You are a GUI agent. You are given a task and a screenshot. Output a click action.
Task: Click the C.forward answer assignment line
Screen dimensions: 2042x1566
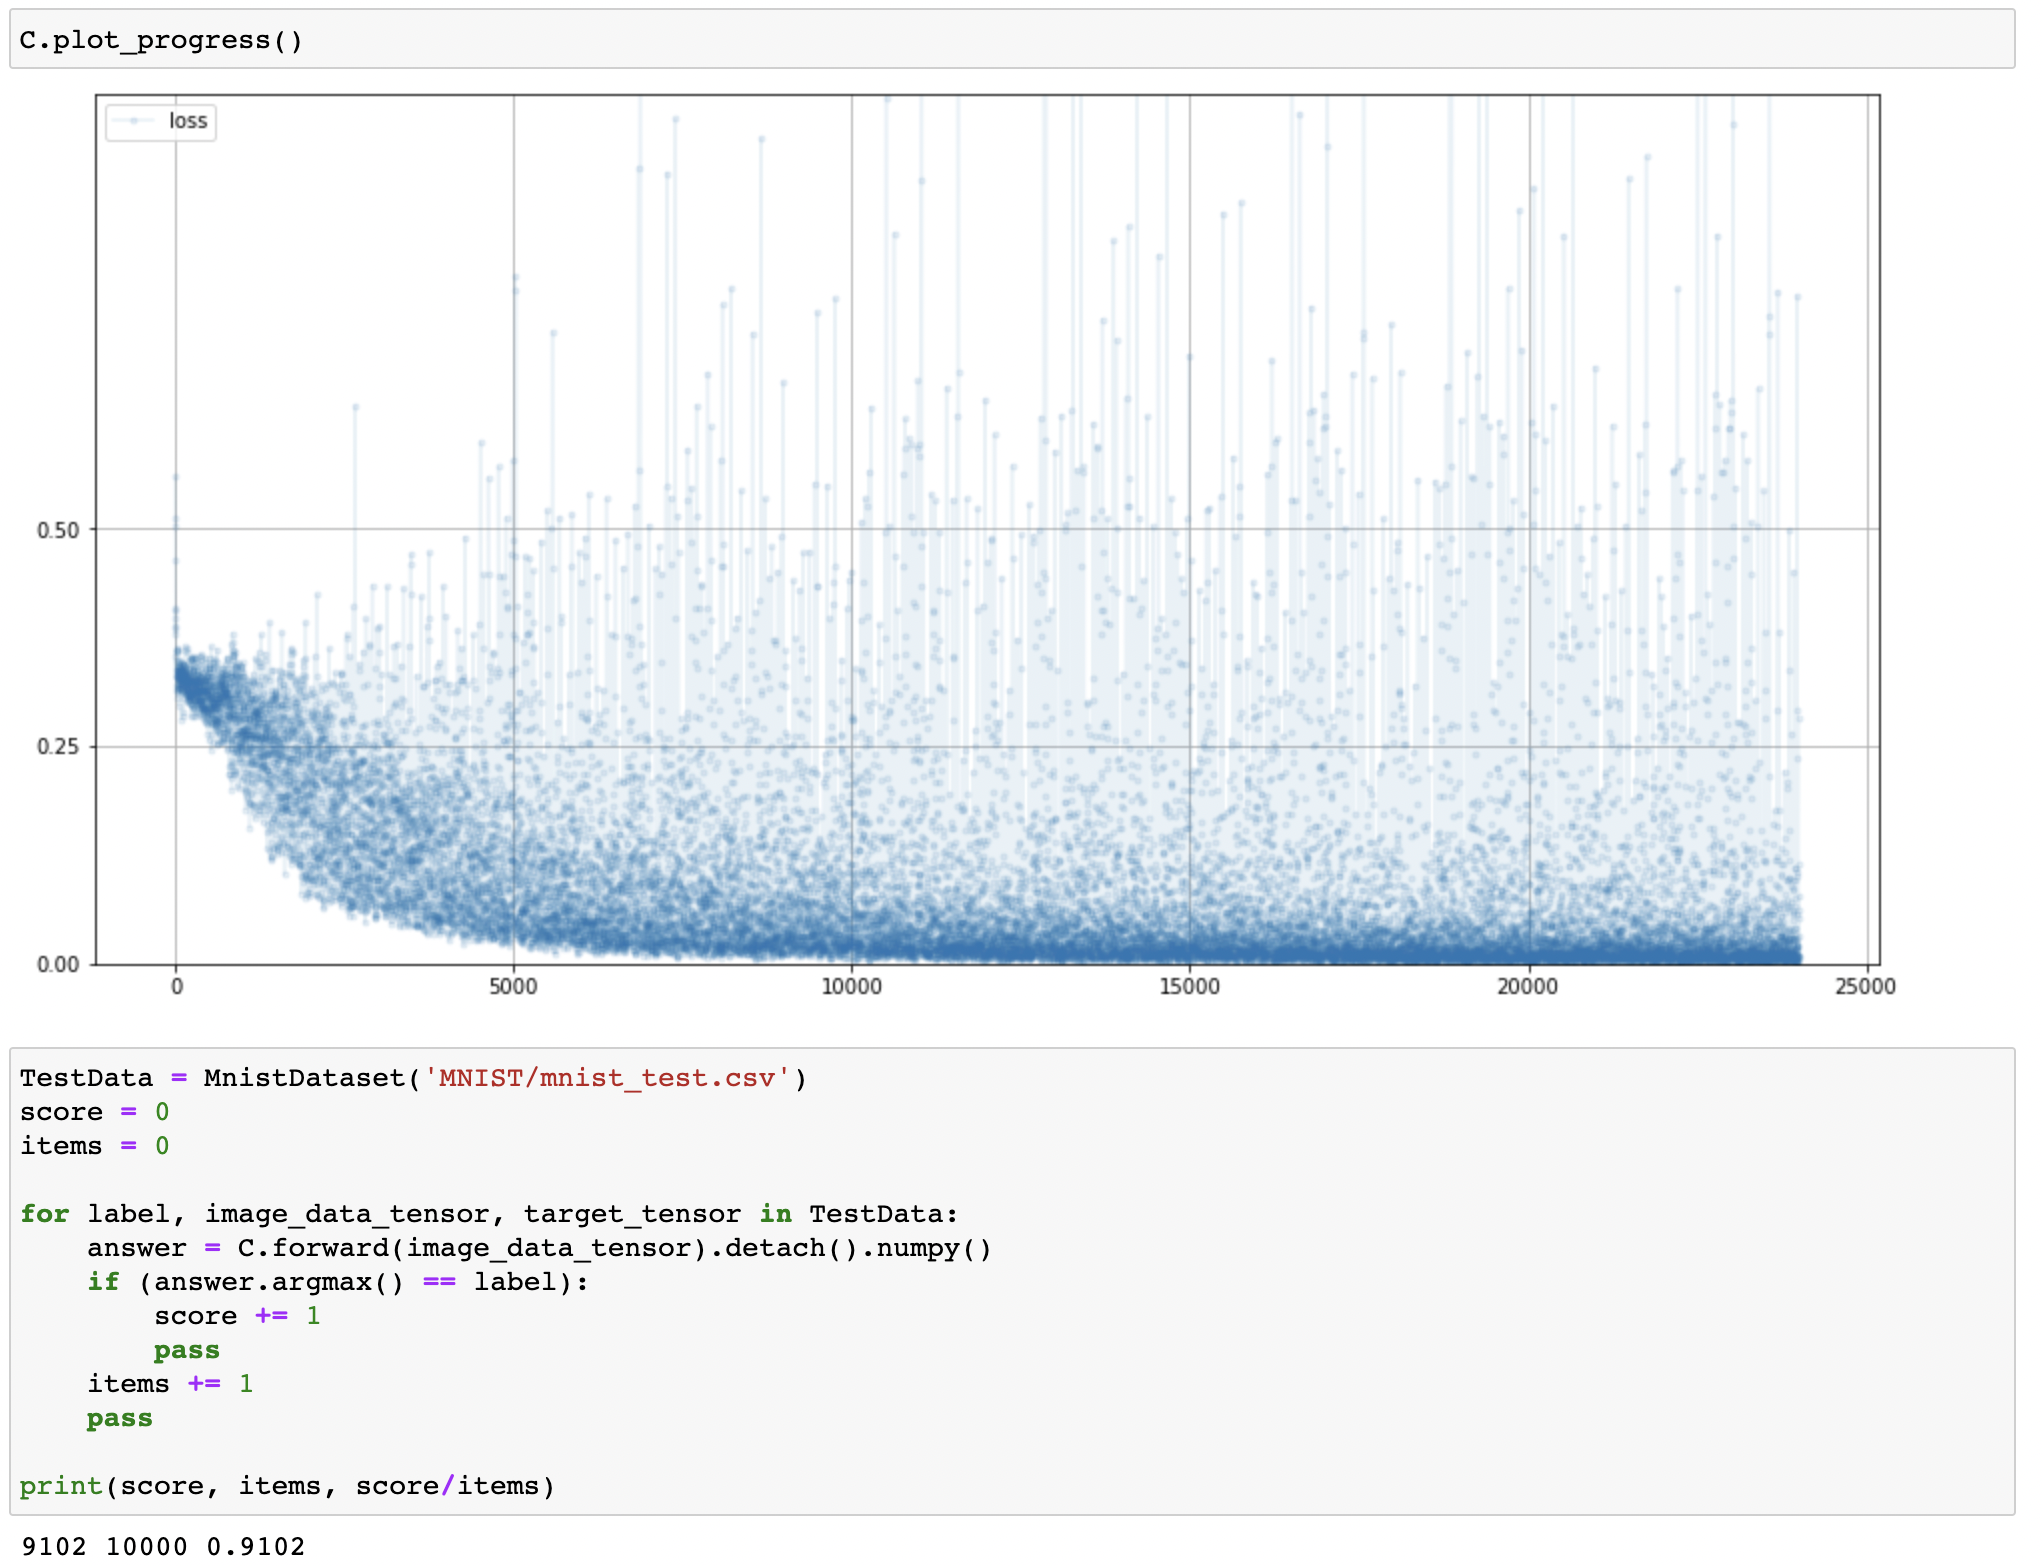coord(539,1248)
